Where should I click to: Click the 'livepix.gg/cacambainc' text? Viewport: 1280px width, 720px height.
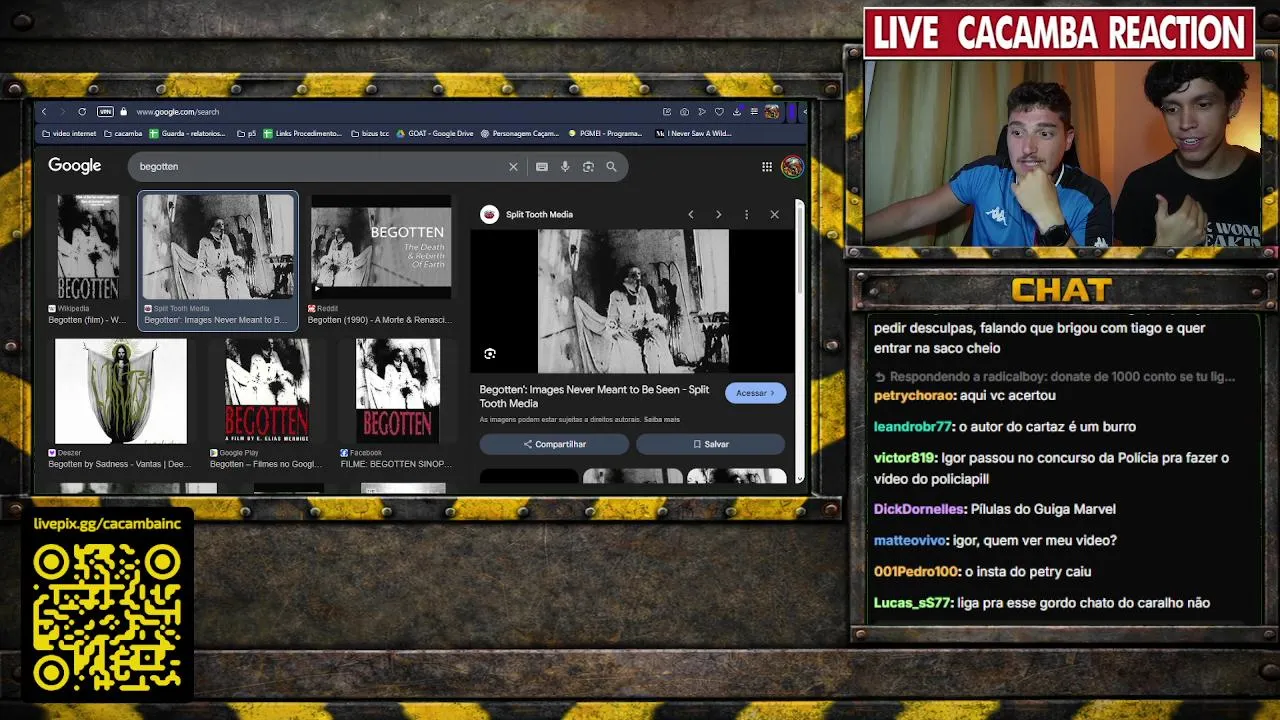pos(107,524)
